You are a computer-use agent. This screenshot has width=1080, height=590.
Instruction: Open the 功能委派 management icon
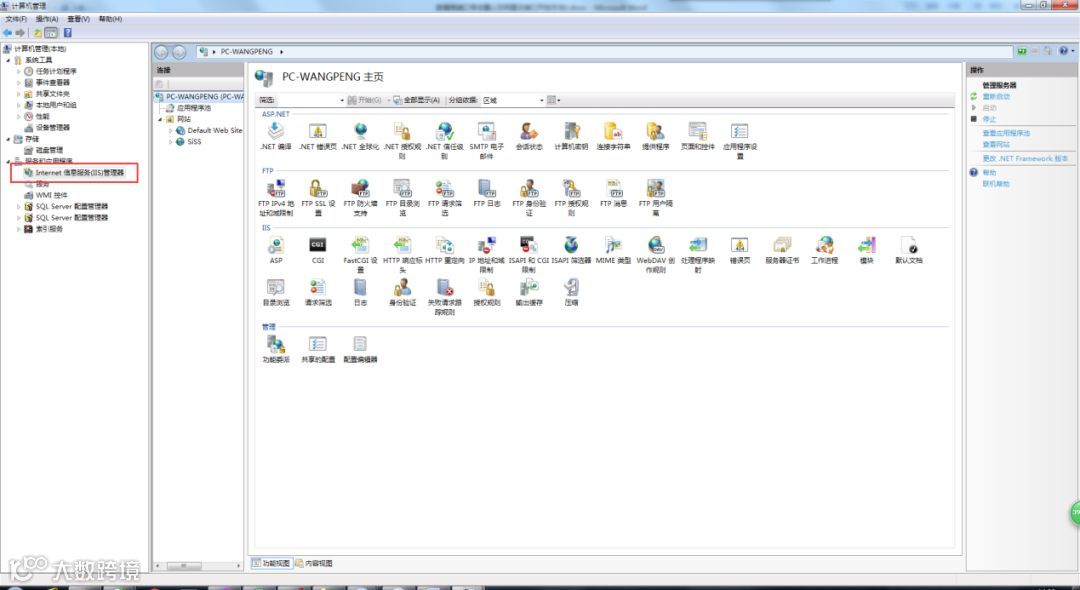click(276, 344)
